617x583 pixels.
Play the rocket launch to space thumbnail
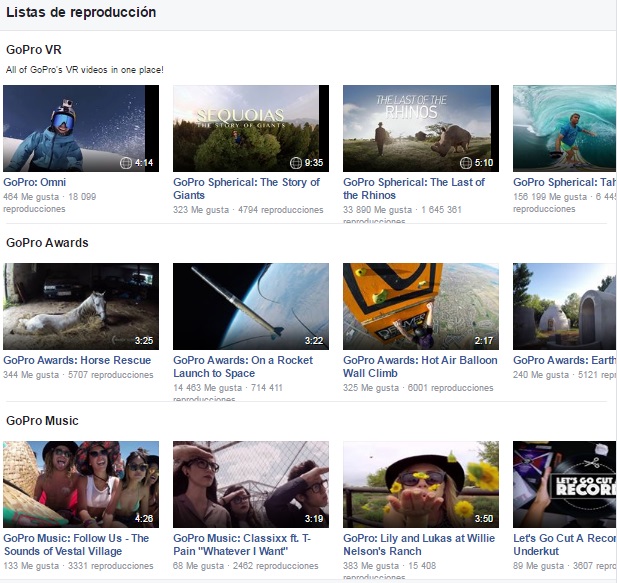click(250, 306)
